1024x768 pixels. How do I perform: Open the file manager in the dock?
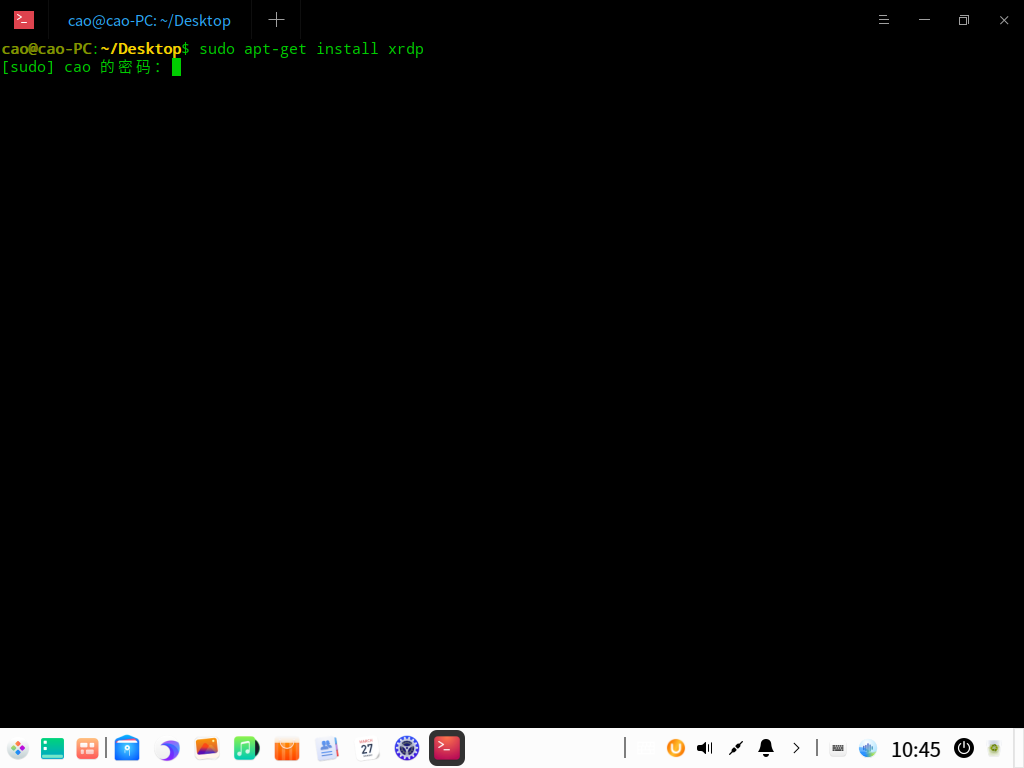(127, 748)
